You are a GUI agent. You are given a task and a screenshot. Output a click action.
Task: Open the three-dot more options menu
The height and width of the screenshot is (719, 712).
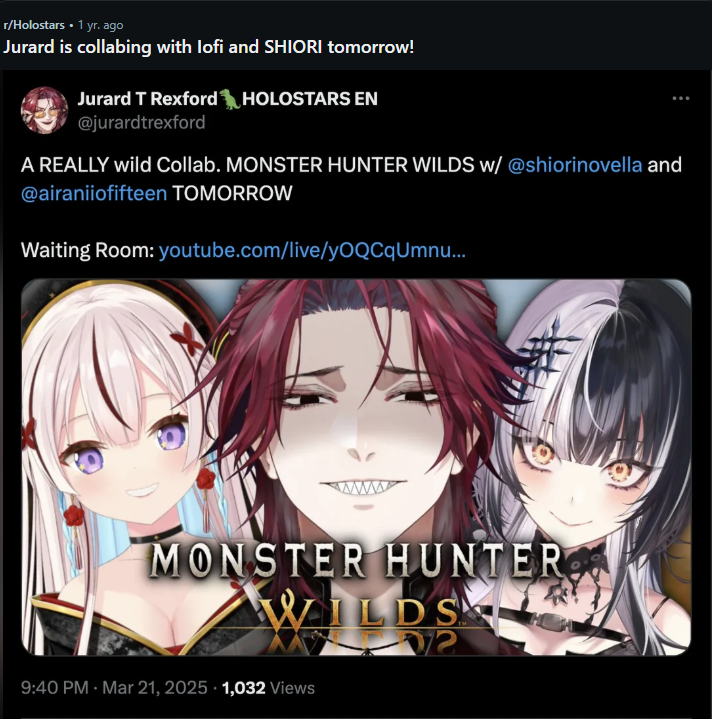click(x=680, y=98)
